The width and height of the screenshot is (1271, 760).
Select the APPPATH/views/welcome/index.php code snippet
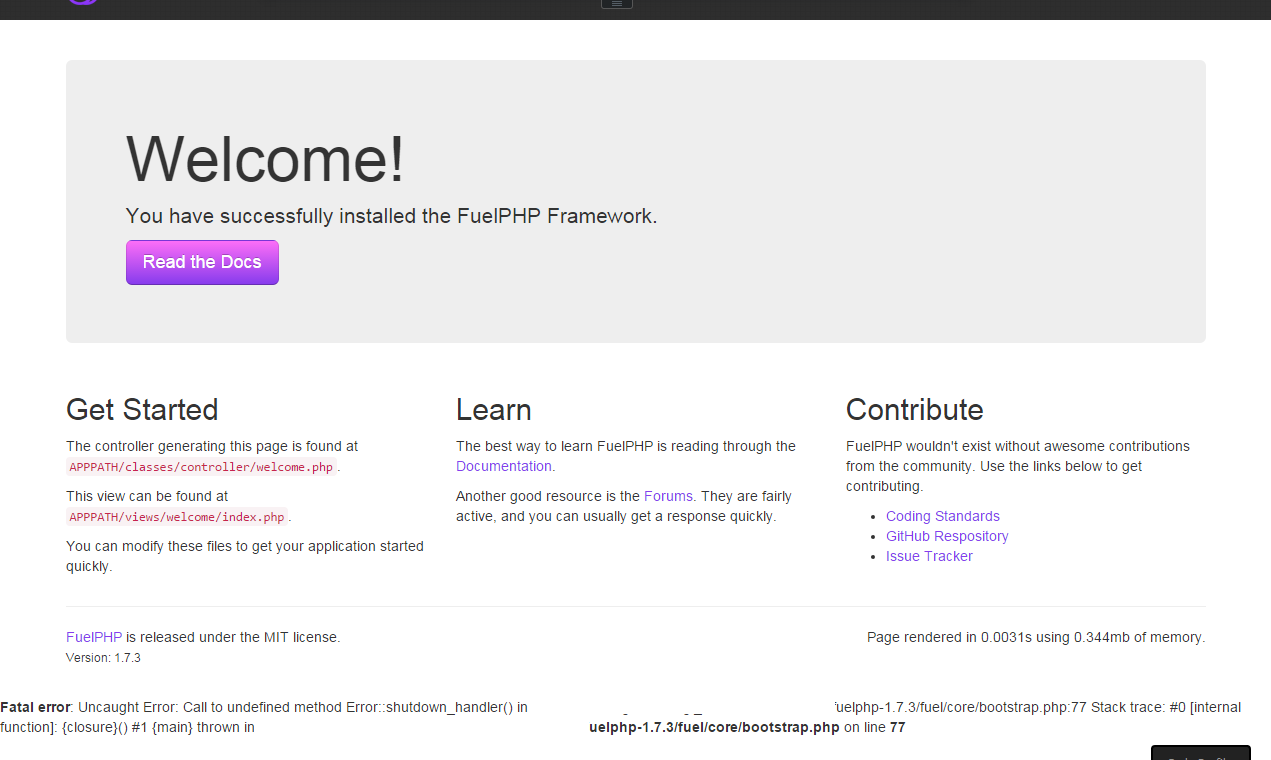pos(176,517)
